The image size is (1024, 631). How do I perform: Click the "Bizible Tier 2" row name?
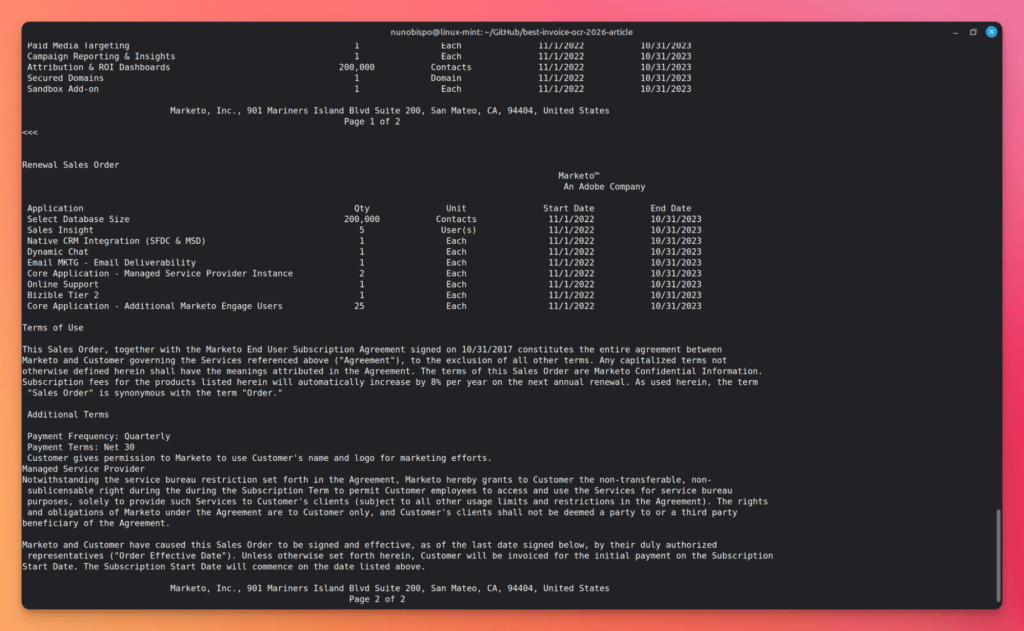[63, 295]
